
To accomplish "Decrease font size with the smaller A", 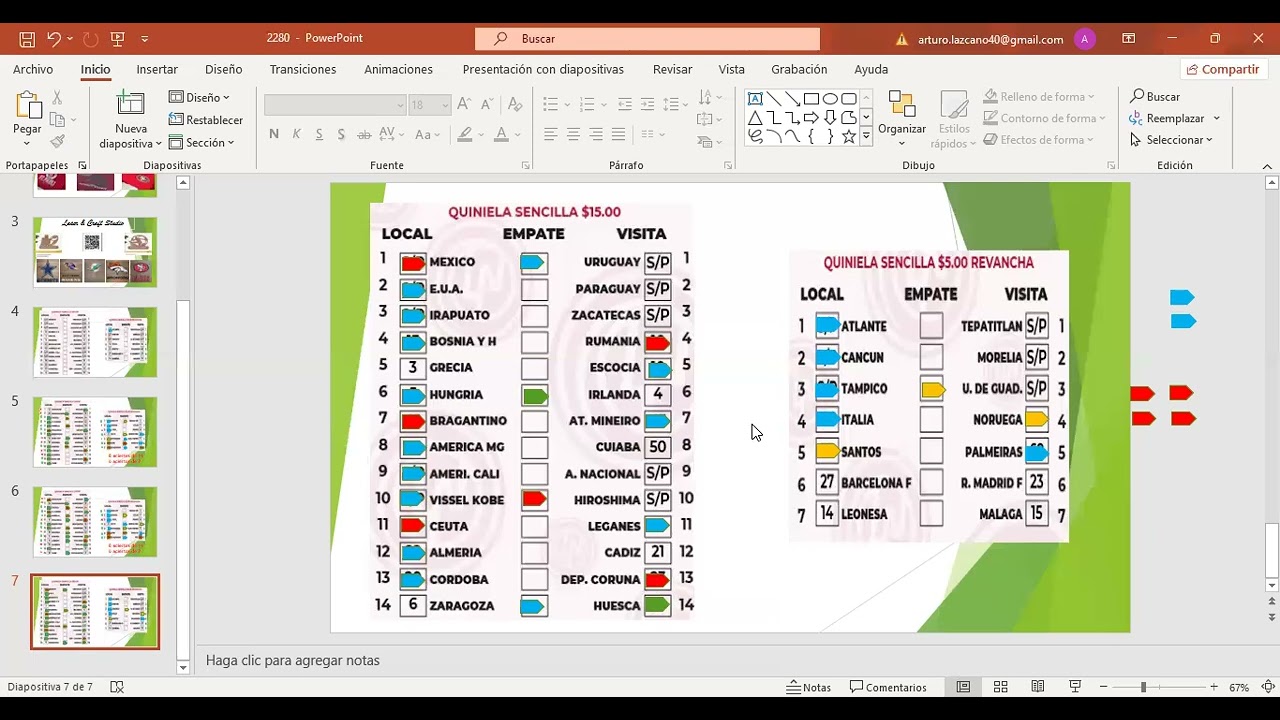I will pos(486,104).
